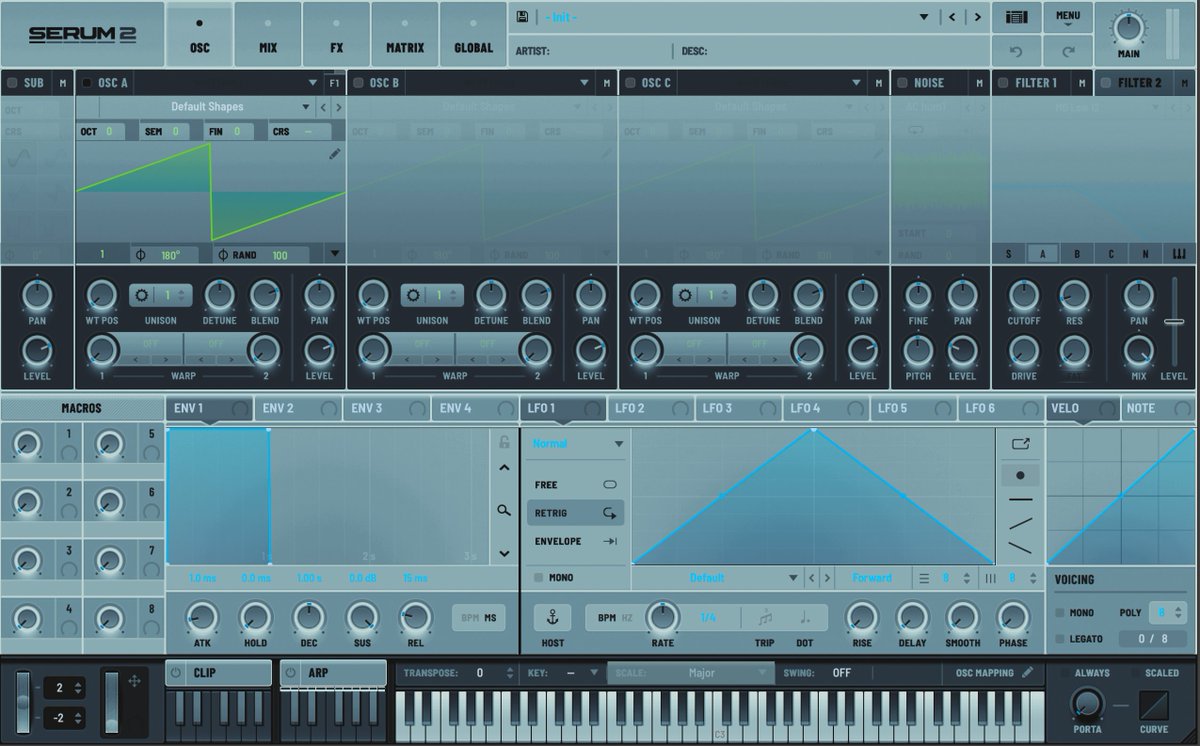
Task: Open the MENU button
Action: pyautogui.click(x=1068, y=17)
